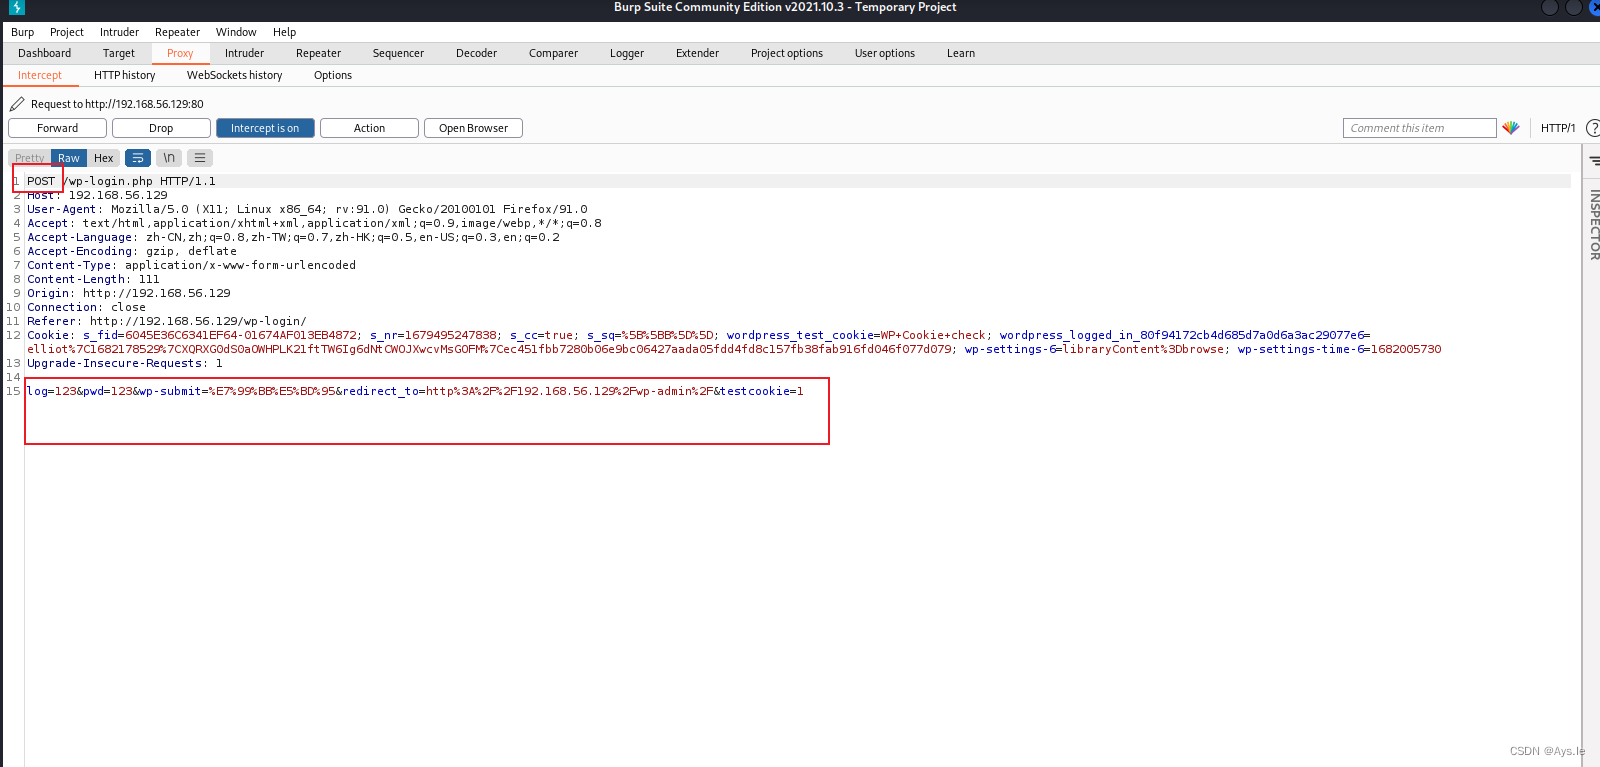The height and width of the screenshot is (767, 1600).
Task: Click the User-Agent header line
Action: tap(307, 209)
